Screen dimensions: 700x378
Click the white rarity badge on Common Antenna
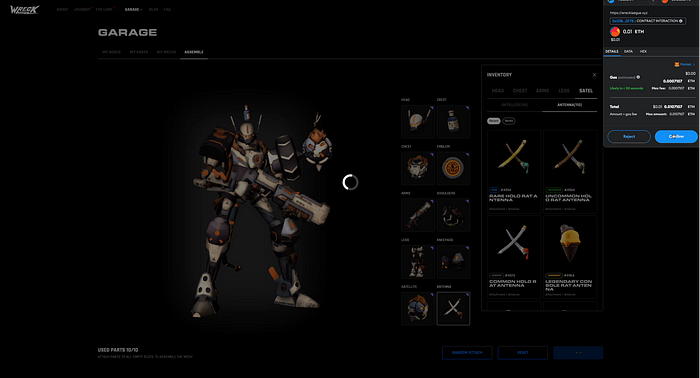tap(496, 275)
